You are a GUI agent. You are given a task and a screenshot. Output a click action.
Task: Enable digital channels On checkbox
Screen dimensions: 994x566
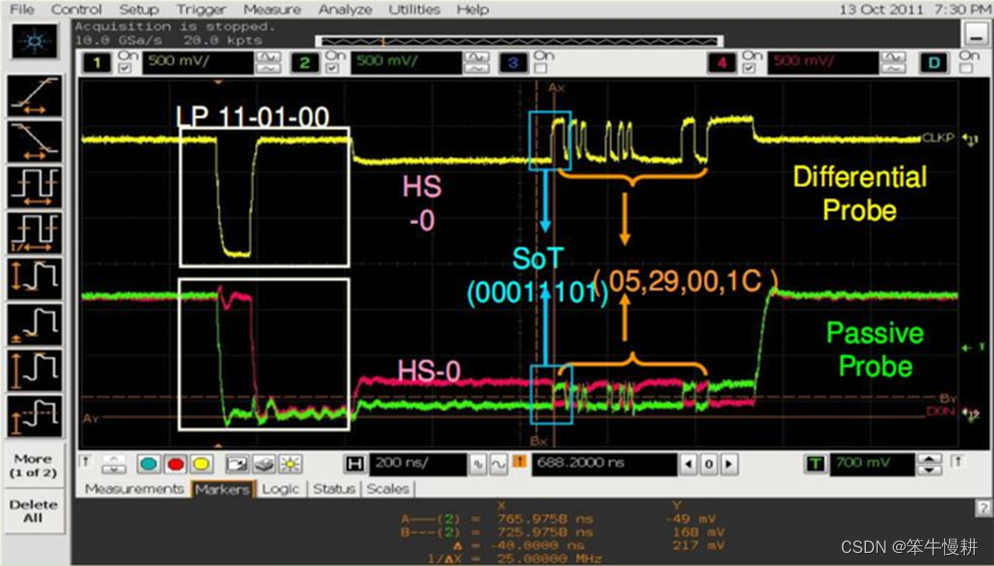tap(966, 68)
